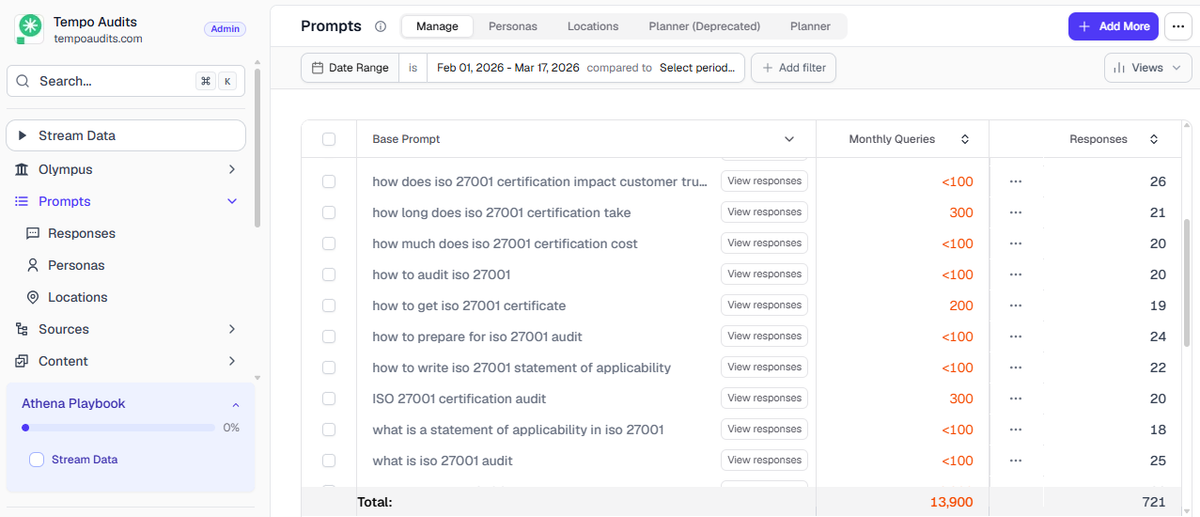Viewport: 1200px width, 517px height.
Task: Click the Admin badge
Action: [x=225, y=29]
